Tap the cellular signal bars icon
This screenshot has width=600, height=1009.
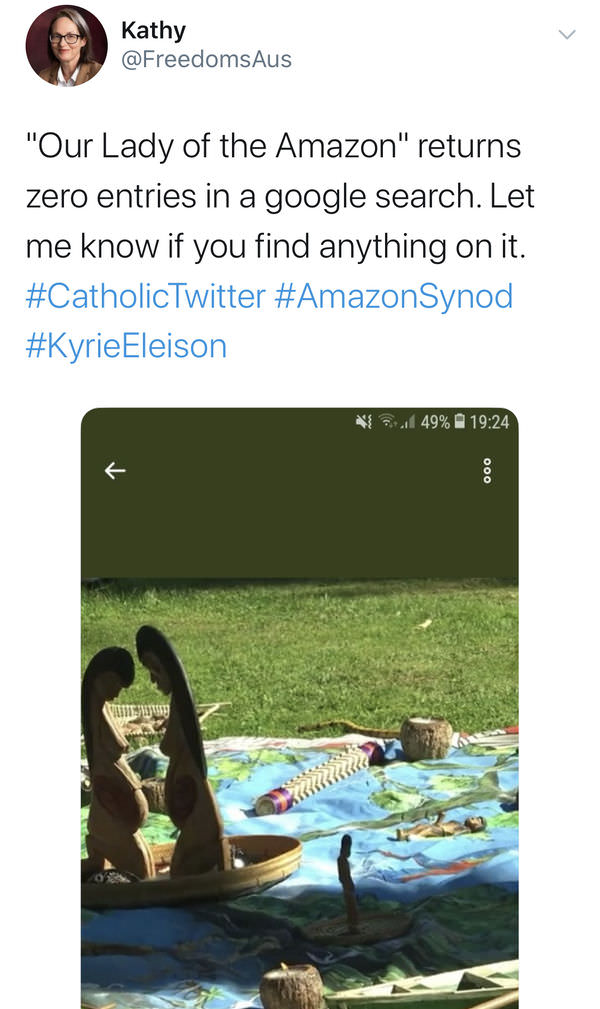[408, 423]
